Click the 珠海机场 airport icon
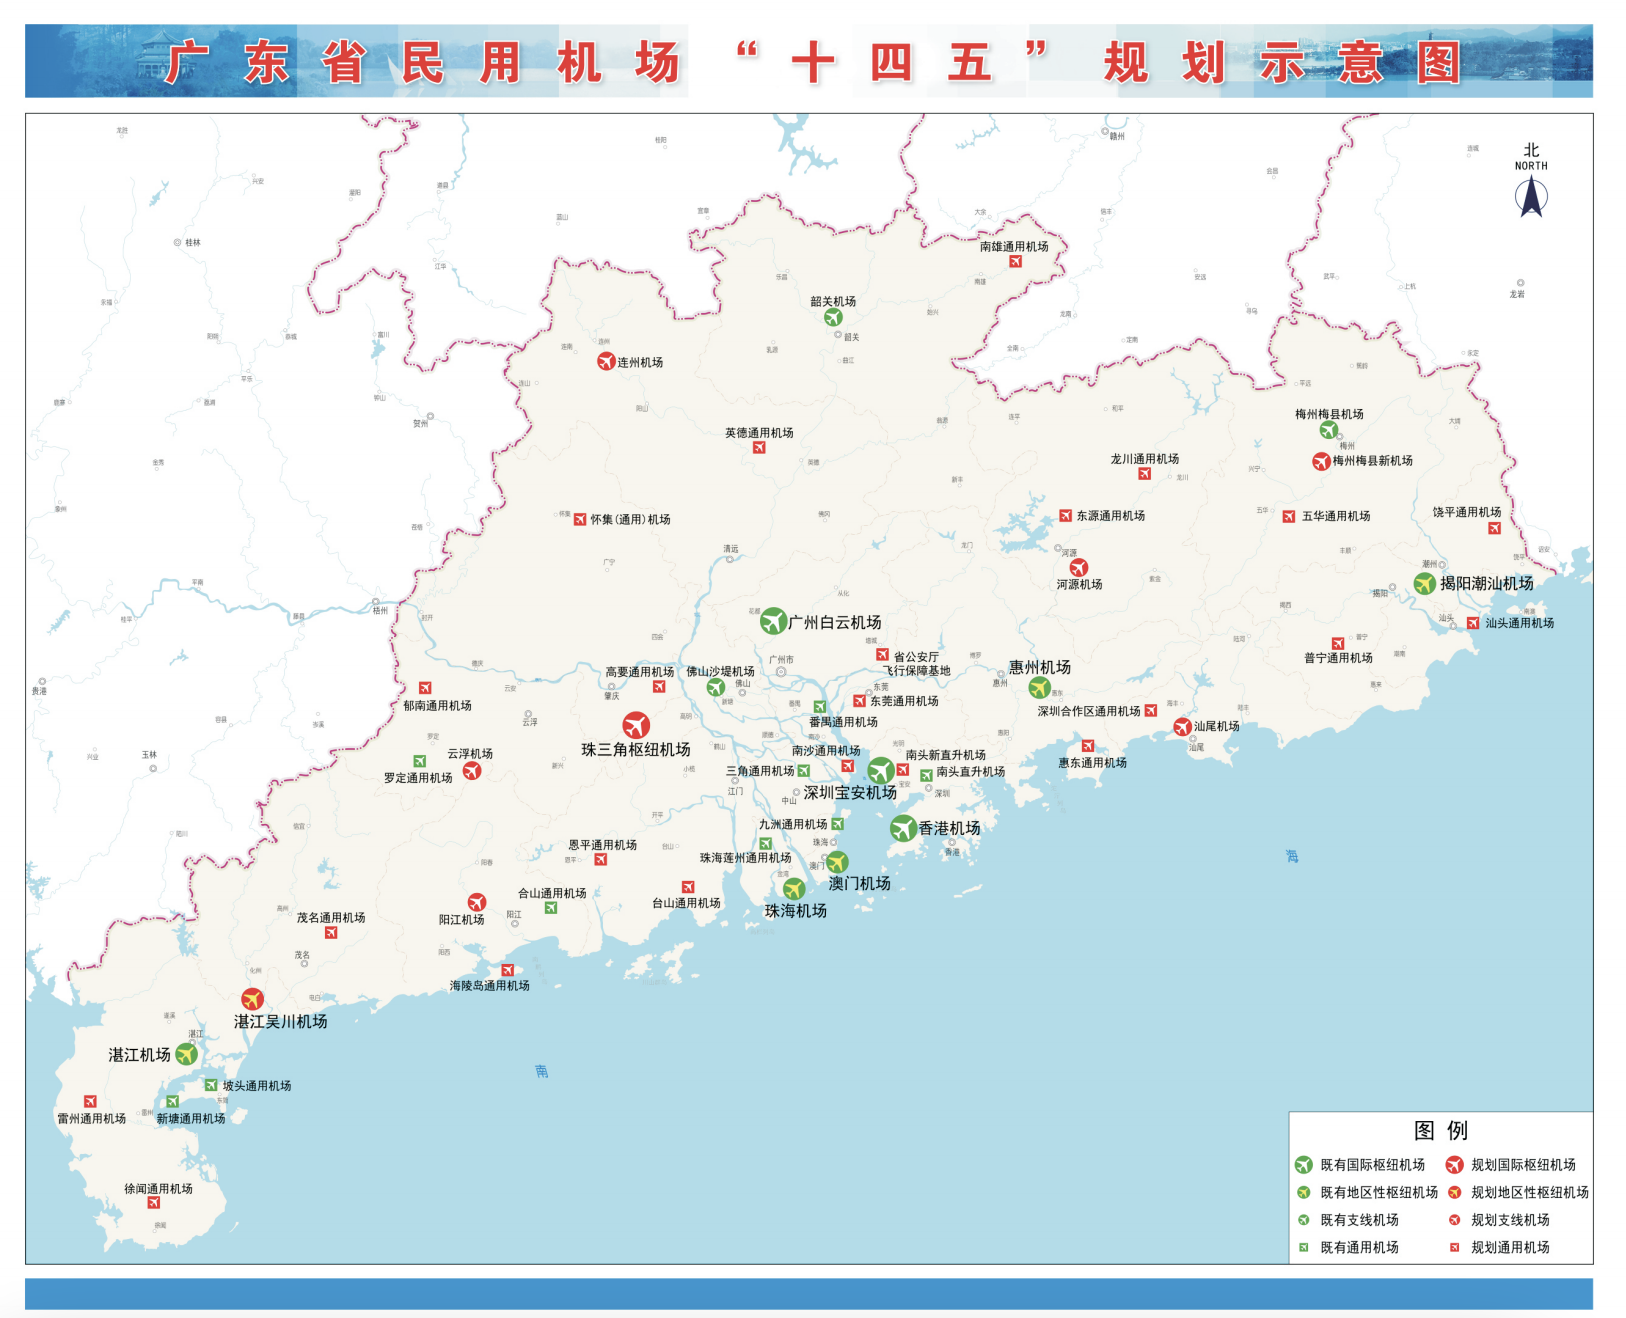 click(794, 889)
